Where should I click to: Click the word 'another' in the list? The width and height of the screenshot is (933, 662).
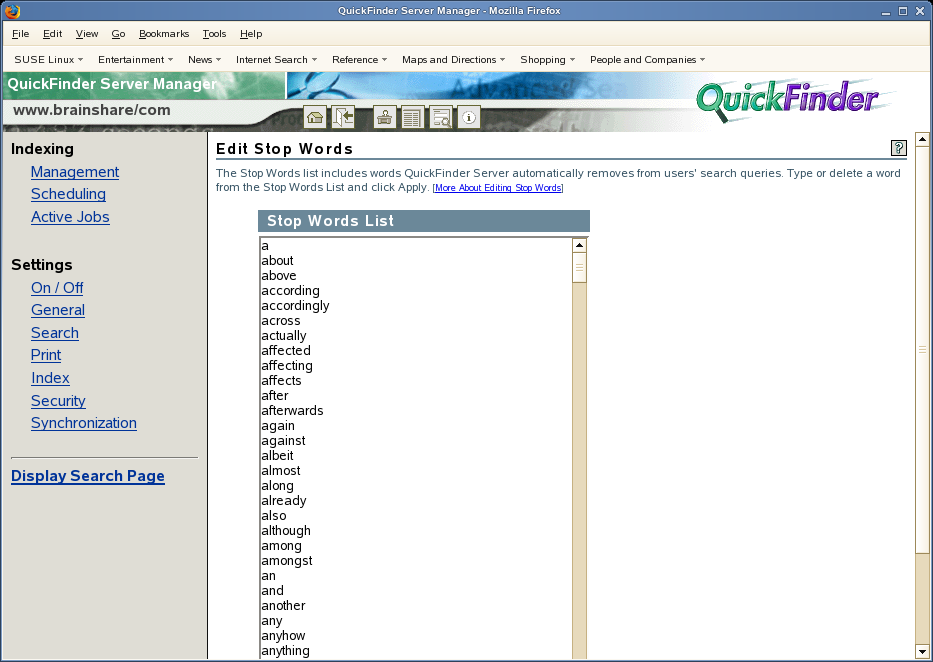point(283,605)
